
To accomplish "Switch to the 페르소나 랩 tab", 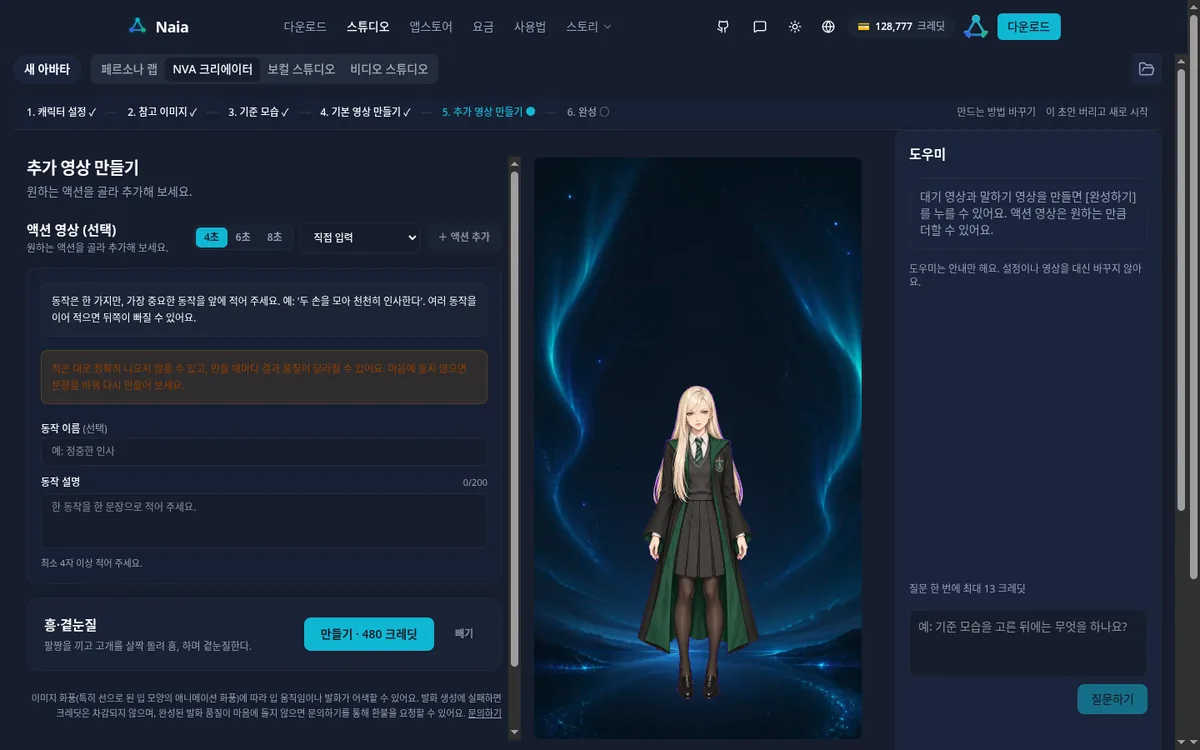I will coord(130,69).
